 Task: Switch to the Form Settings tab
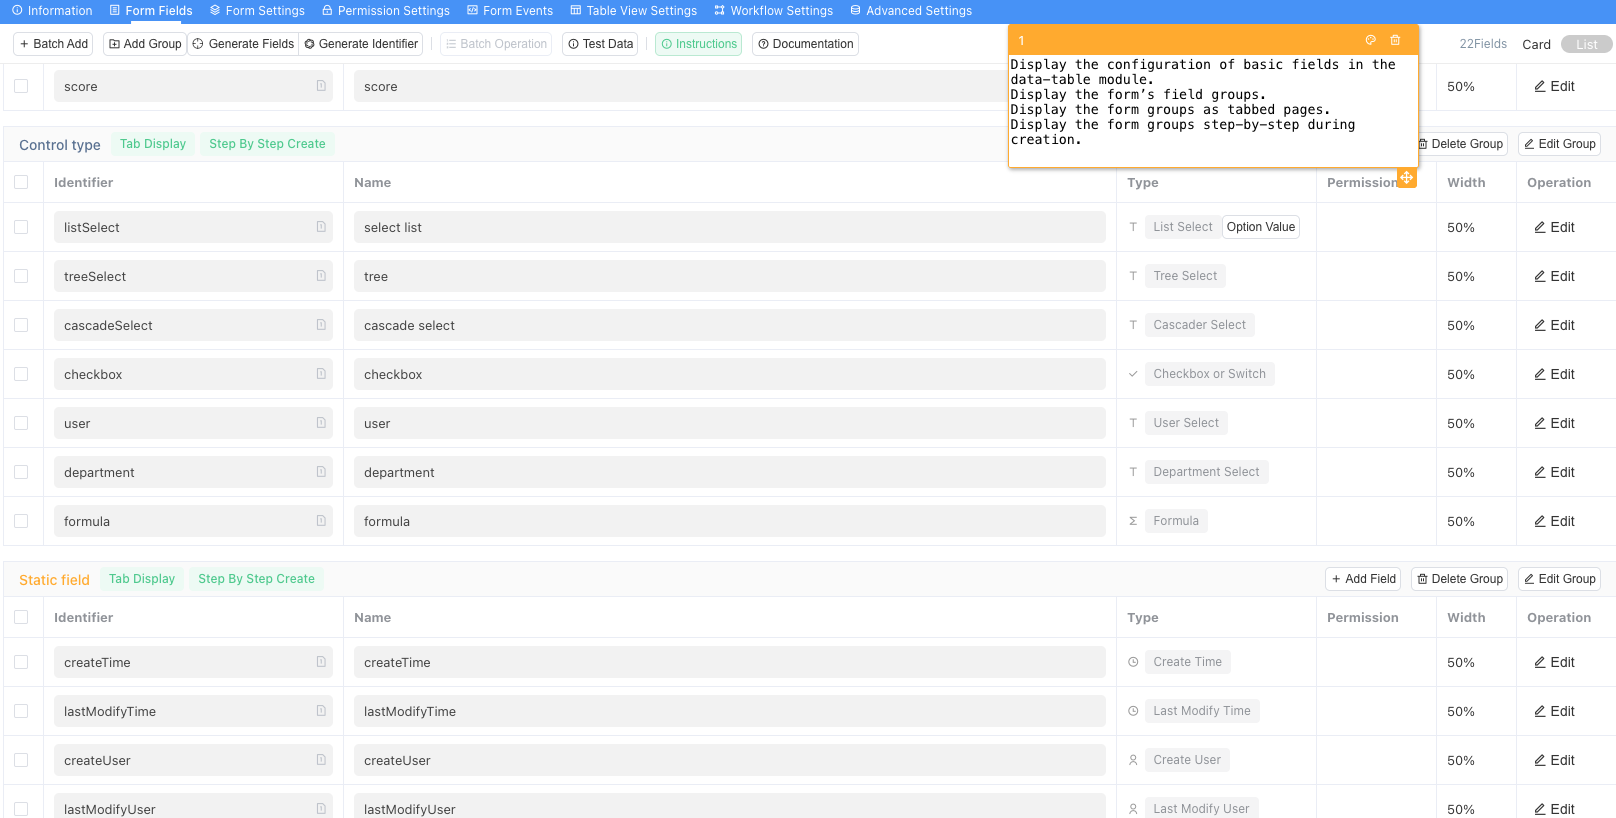(257, 11)
